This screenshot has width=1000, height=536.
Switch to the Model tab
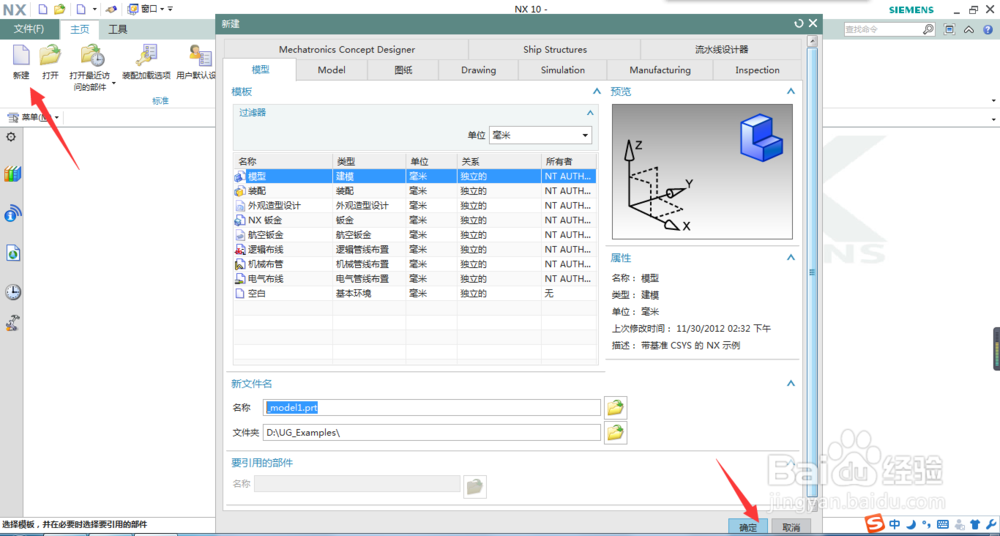pos(332,70)
